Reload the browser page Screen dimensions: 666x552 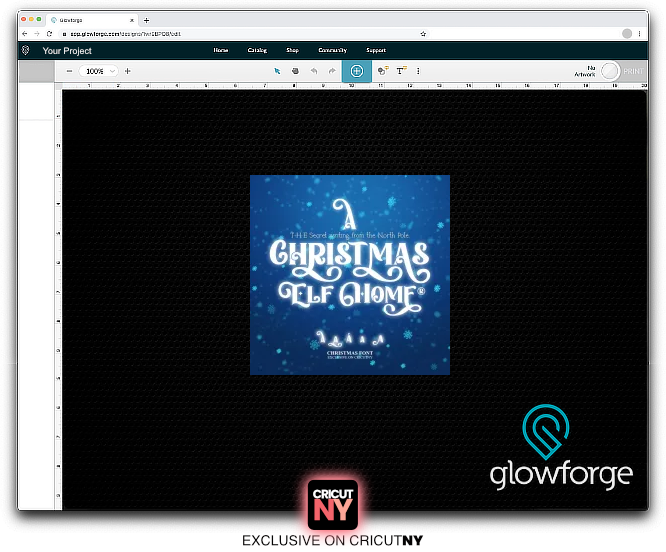tap(49, 34)
